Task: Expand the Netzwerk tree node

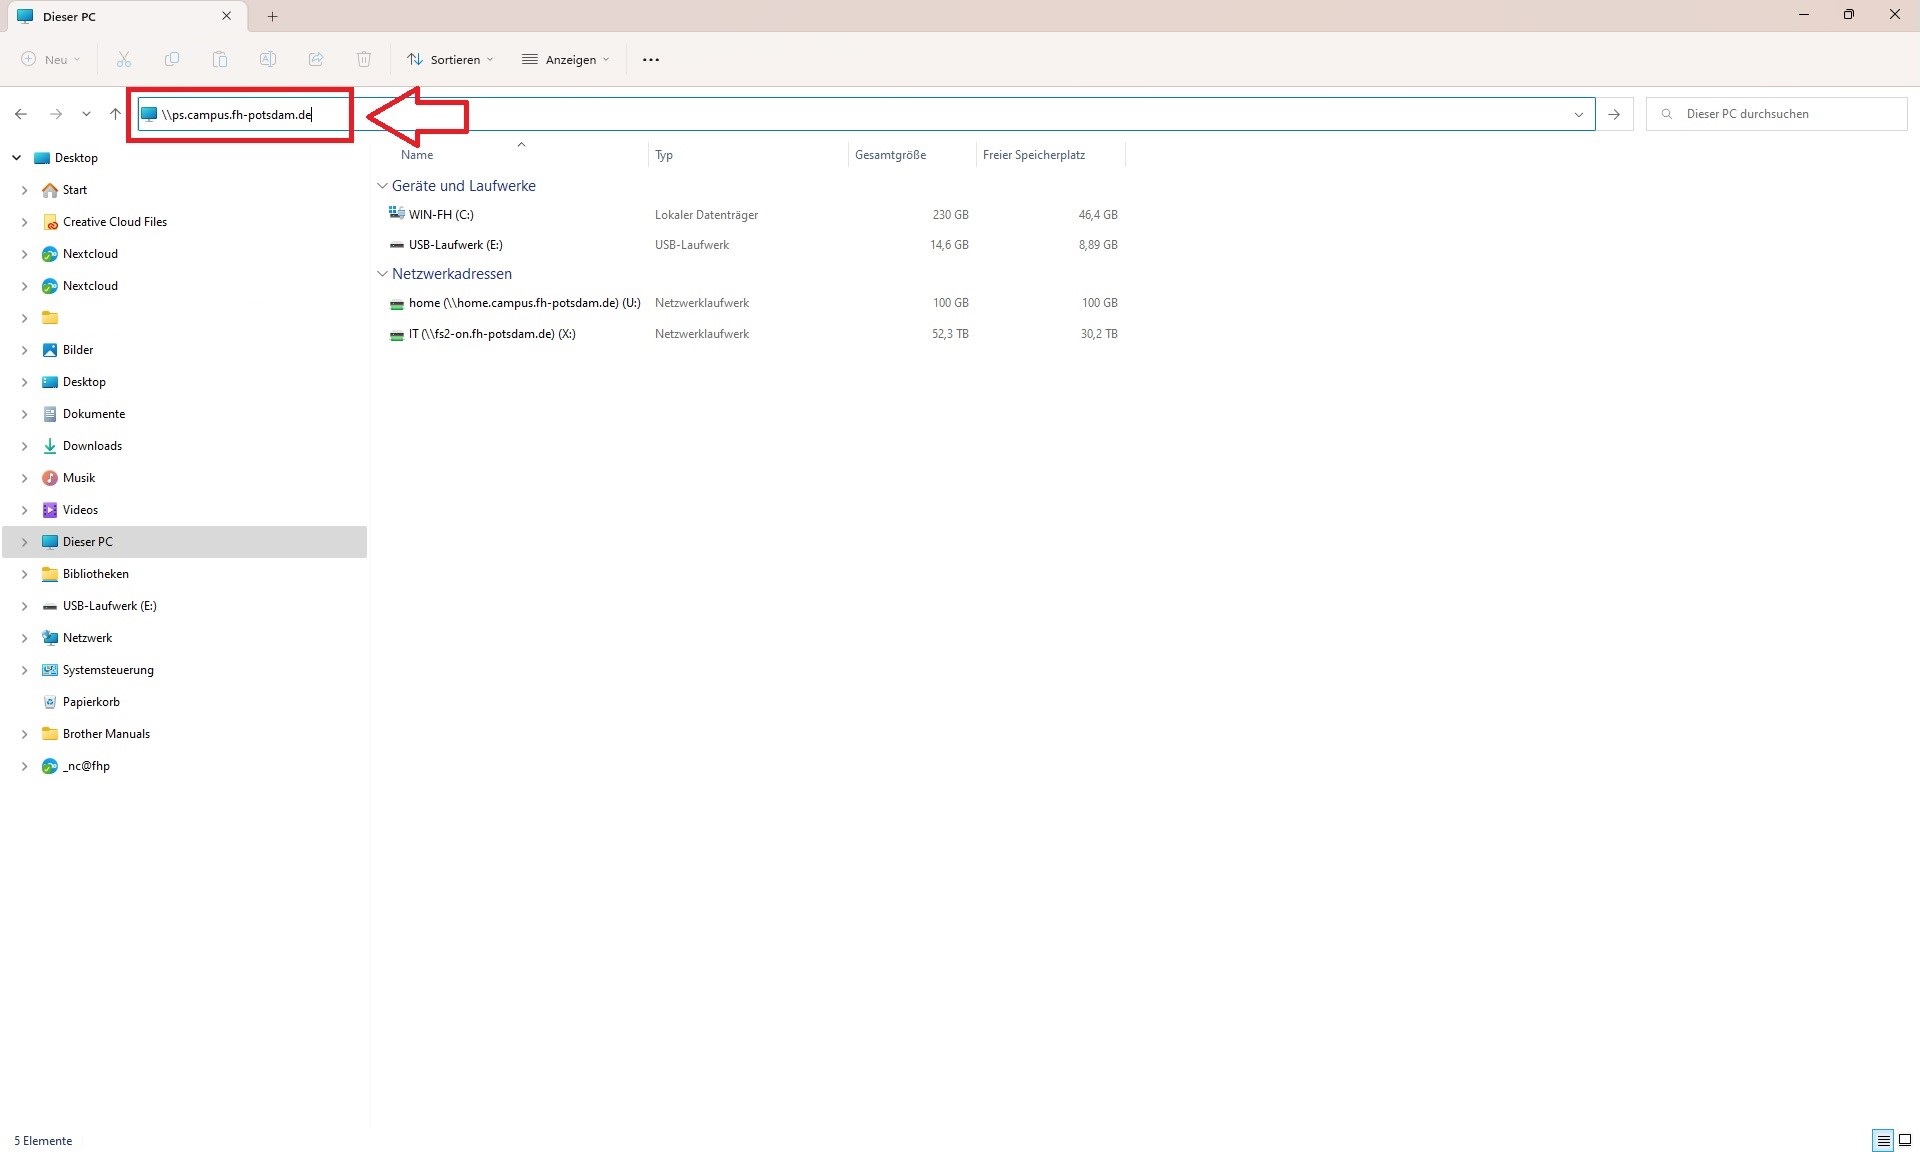Action: pos(24,638)
